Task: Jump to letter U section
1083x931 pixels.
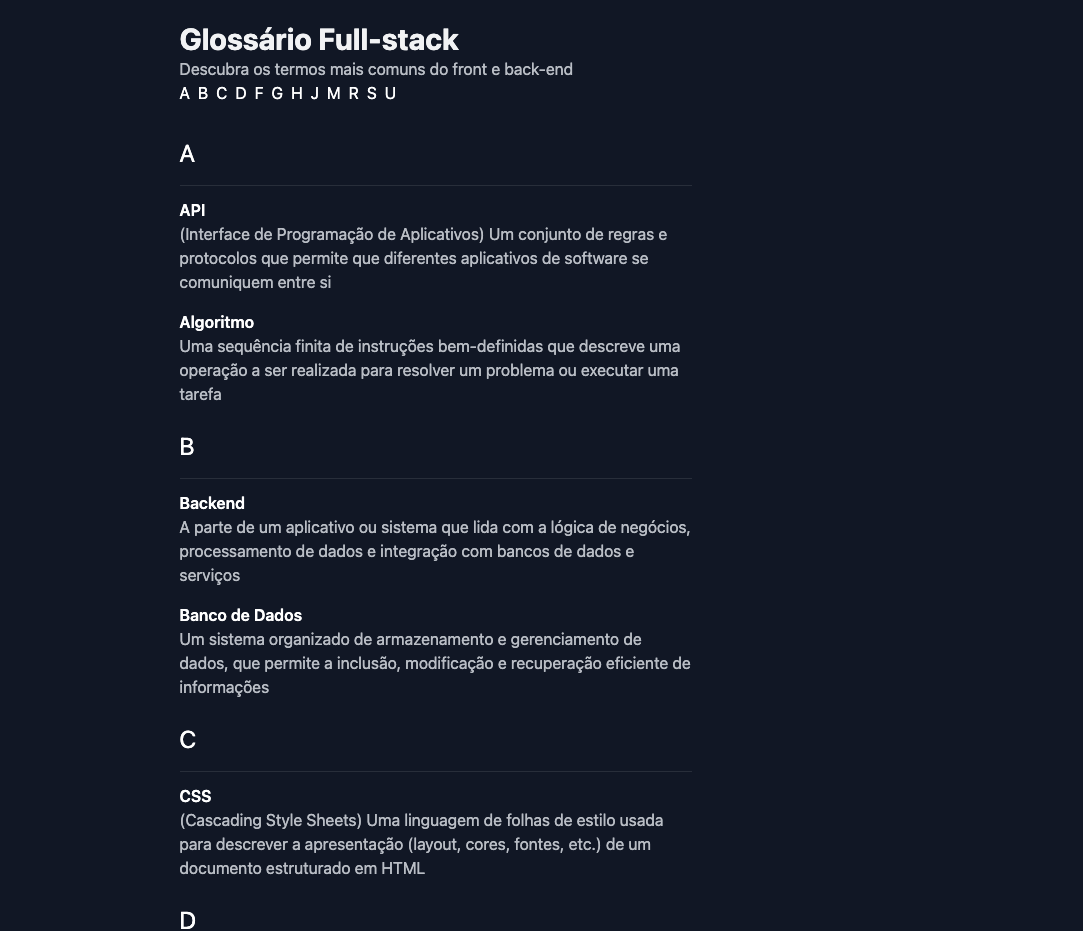Action: click(x=390, y=93)
